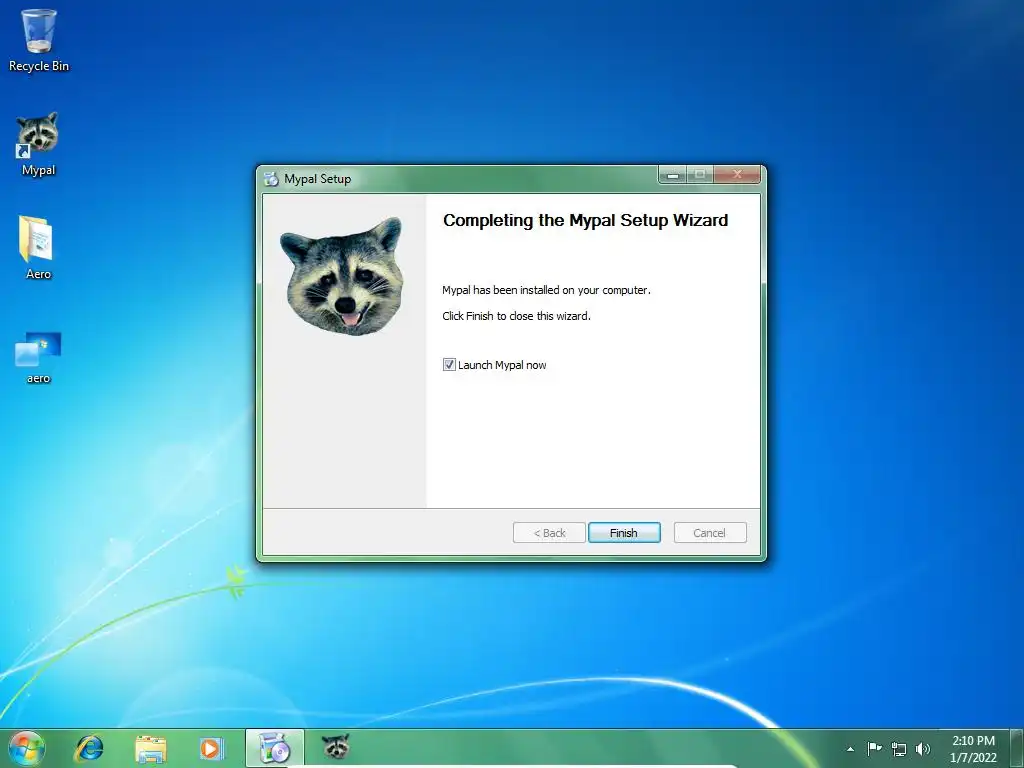This screenshot has height=768, width=1024.
Task: Click Mypal Setup title bar icon
Action: (271, 178)
